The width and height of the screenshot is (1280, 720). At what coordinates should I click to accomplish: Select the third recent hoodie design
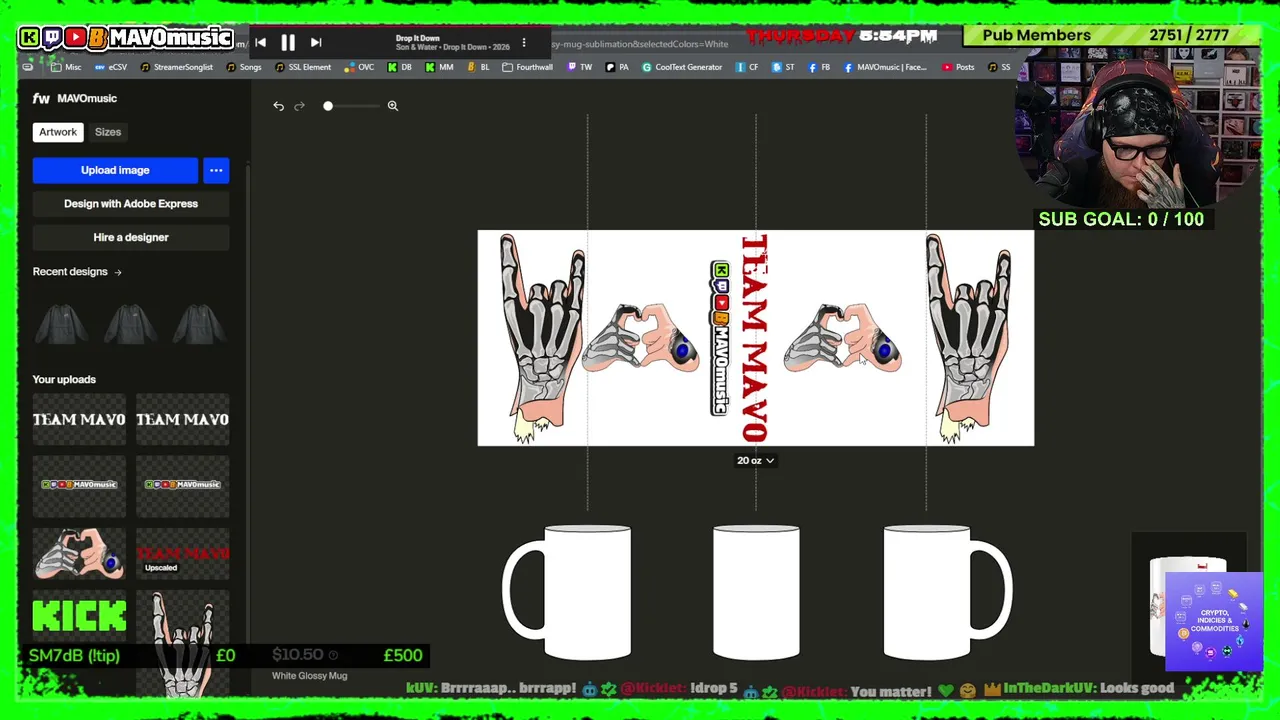(200, 325)
